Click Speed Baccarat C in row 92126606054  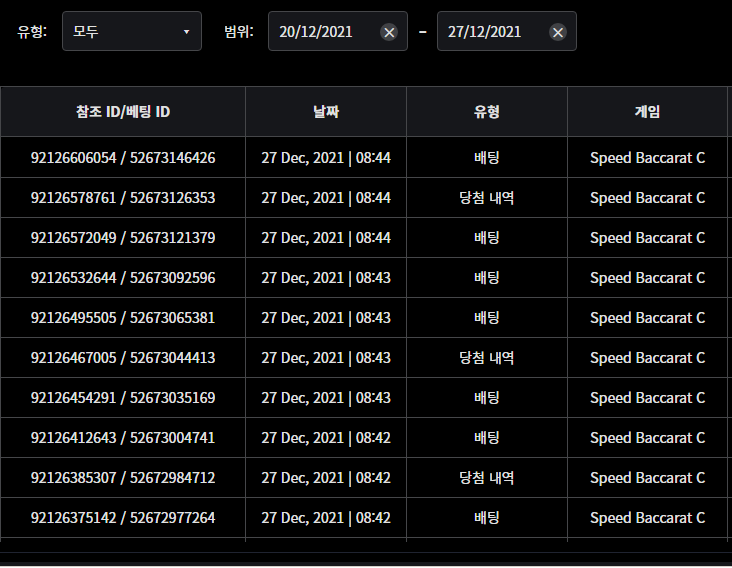tap(648, 158)
